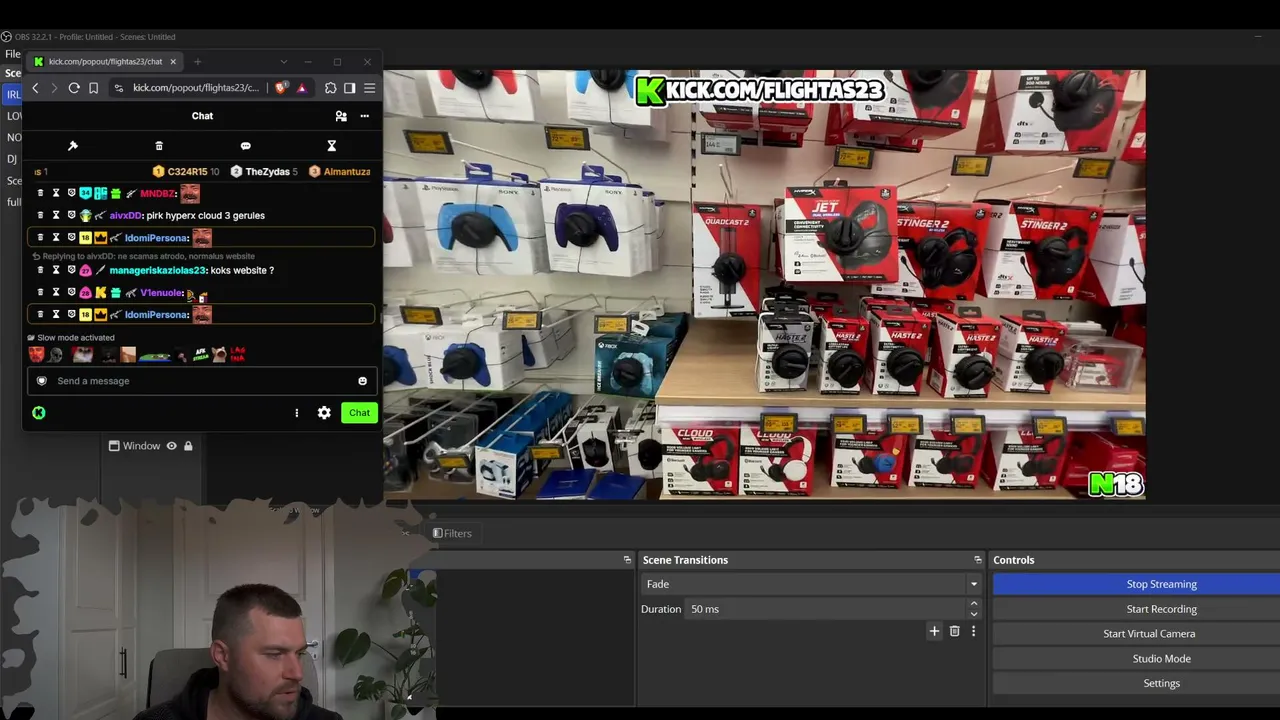Remove the scene transition with trash icon

[954, 631]
